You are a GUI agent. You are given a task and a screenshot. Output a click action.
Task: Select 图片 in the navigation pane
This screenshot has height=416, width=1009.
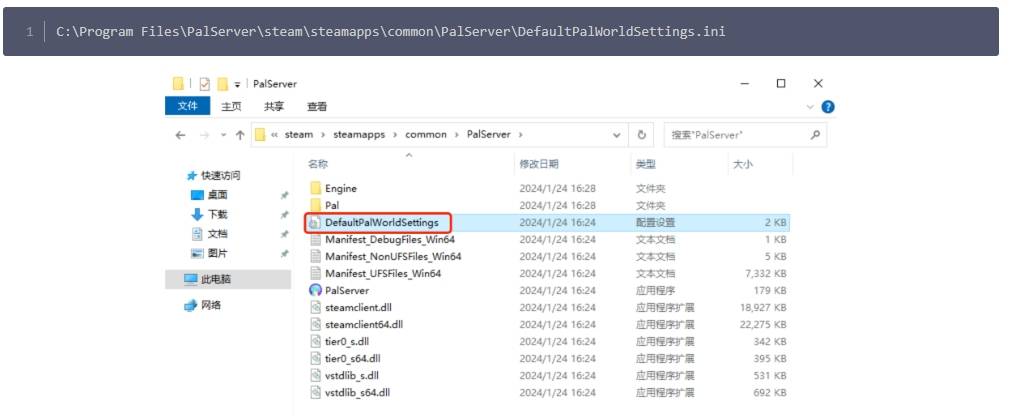[217, 253]
